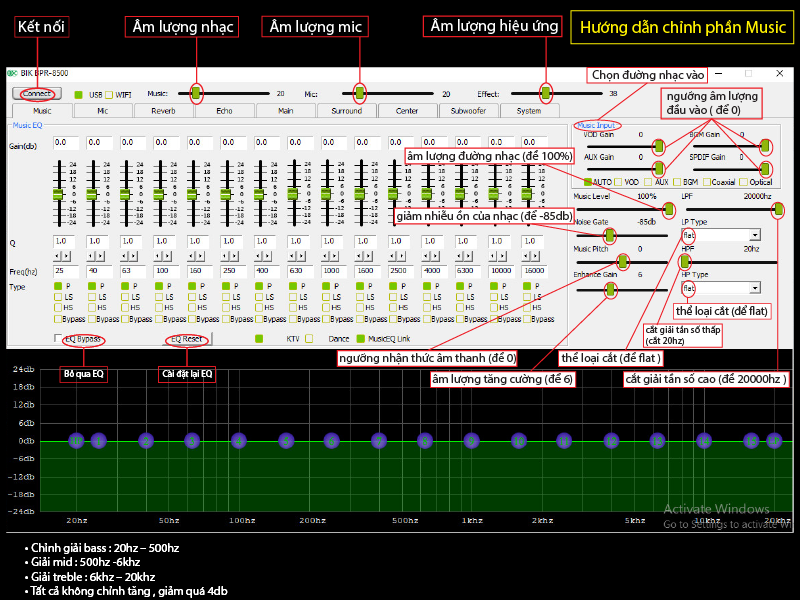Enable the USB connection checkbox
Viewport: 800px width, 600px height.
79,95
